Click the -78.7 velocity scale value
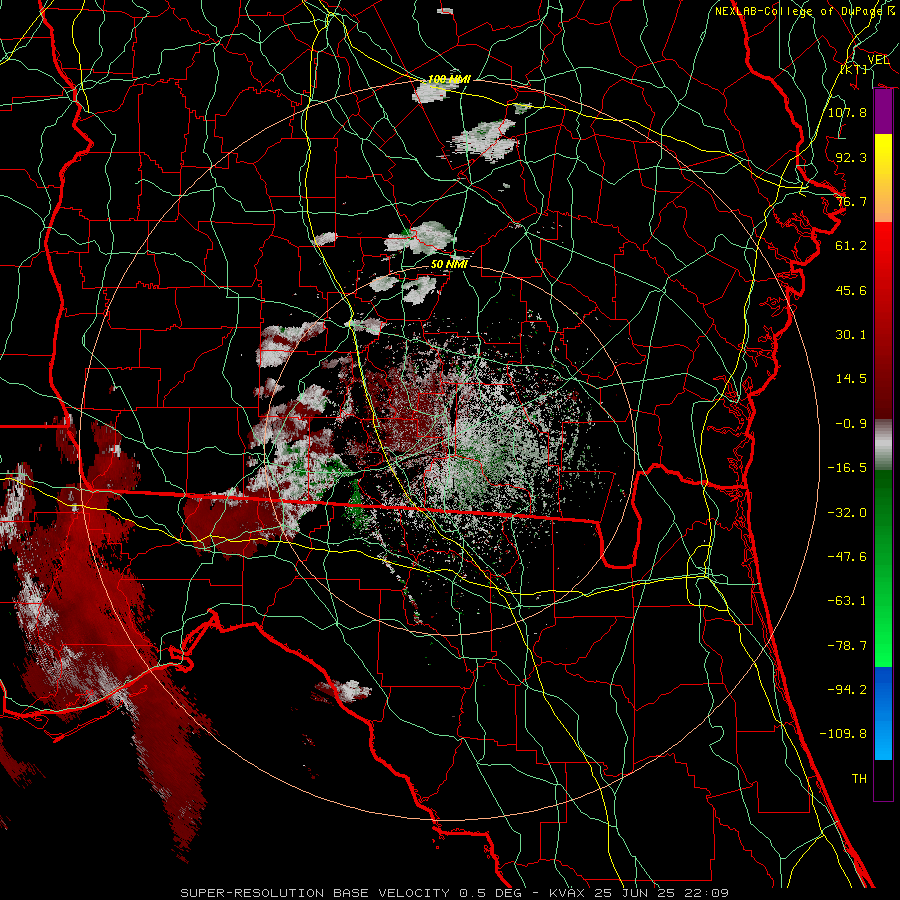Image resolution: width=900 pixels, height=900 pixels. tap(847, 646)
